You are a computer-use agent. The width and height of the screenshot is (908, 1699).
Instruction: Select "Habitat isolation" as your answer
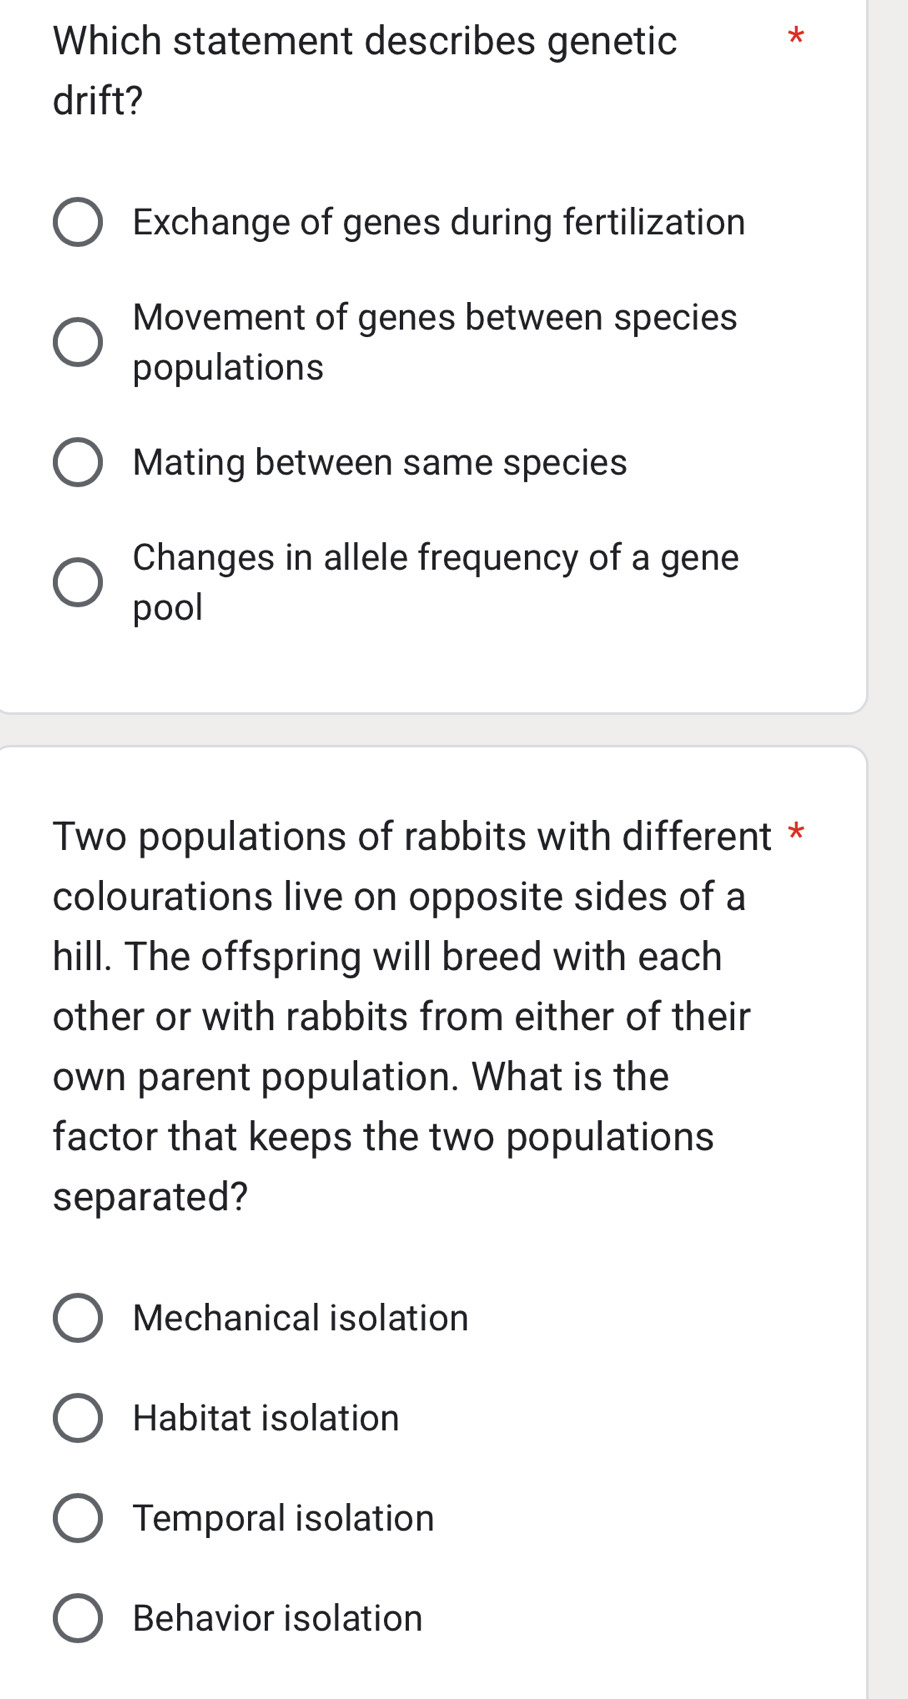(x=78, y=1418)
